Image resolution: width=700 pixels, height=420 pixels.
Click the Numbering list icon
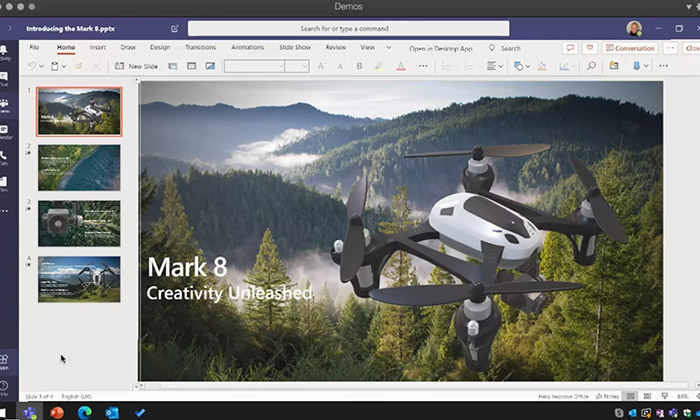click(469, 66)
